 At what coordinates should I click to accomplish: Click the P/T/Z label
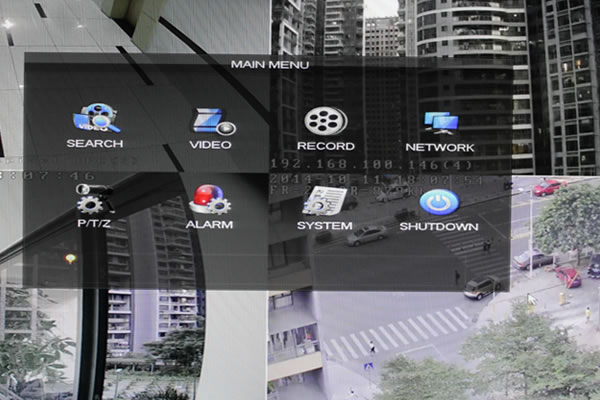(x=94, y=223)
